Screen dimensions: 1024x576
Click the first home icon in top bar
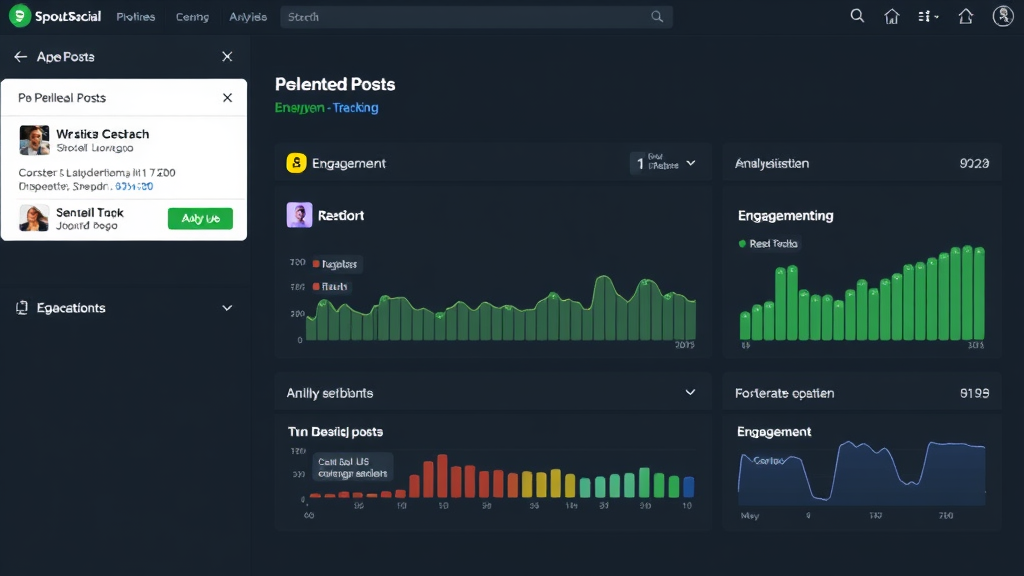[x=892, y=17]
